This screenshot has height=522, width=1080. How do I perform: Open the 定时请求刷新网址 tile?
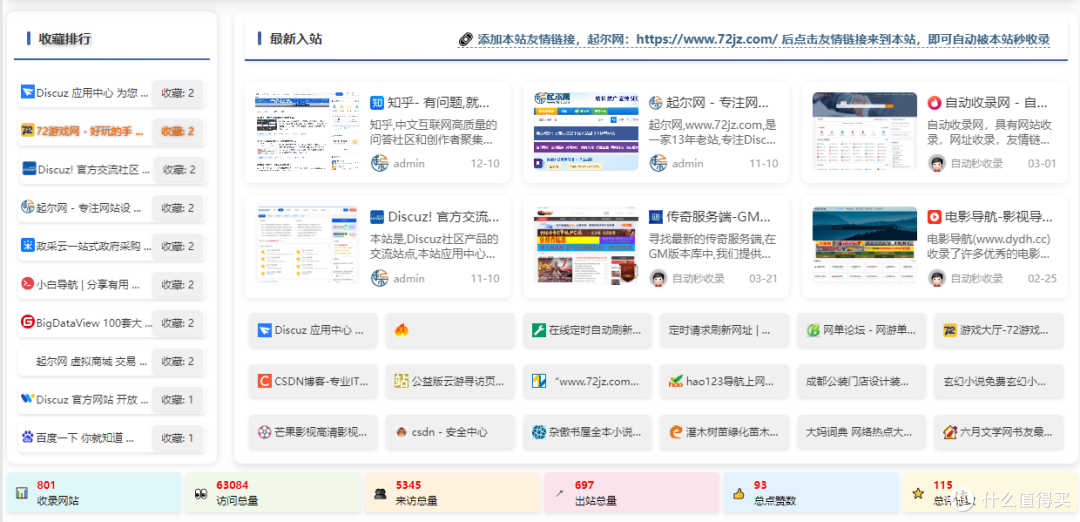click(723, 330)
